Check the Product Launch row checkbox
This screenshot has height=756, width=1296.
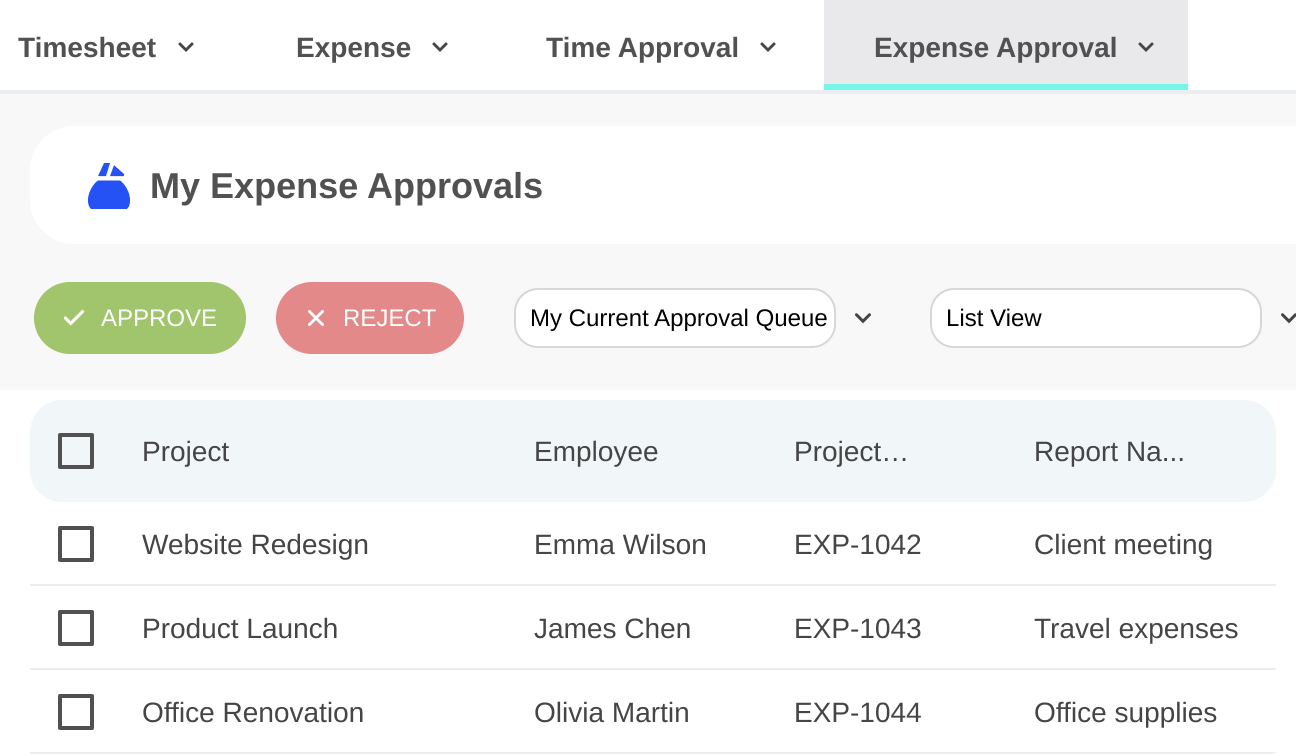(x=76, y=628)
